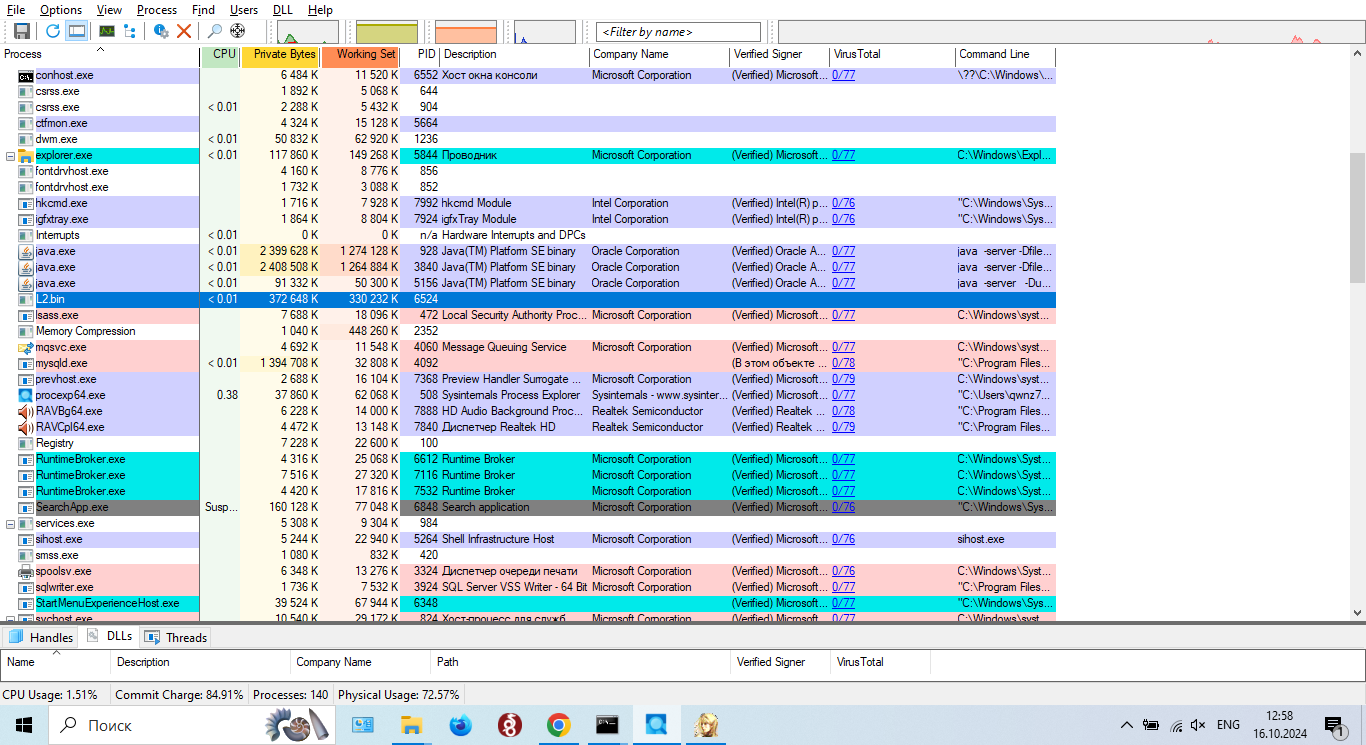1366x745 pixels.
Task: Open the yellow commit history graph
Action: click(x=387, y=32)
